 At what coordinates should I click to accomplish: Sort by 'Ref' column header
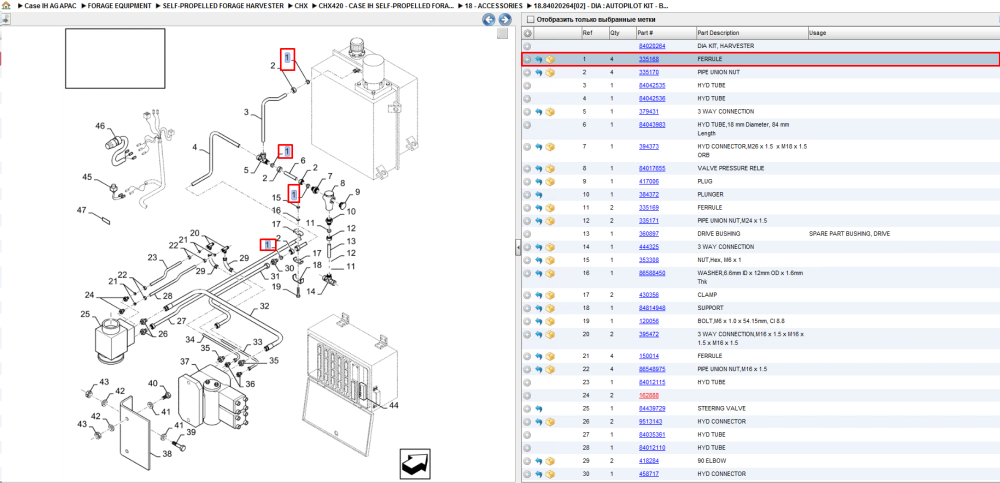(594, 33)
